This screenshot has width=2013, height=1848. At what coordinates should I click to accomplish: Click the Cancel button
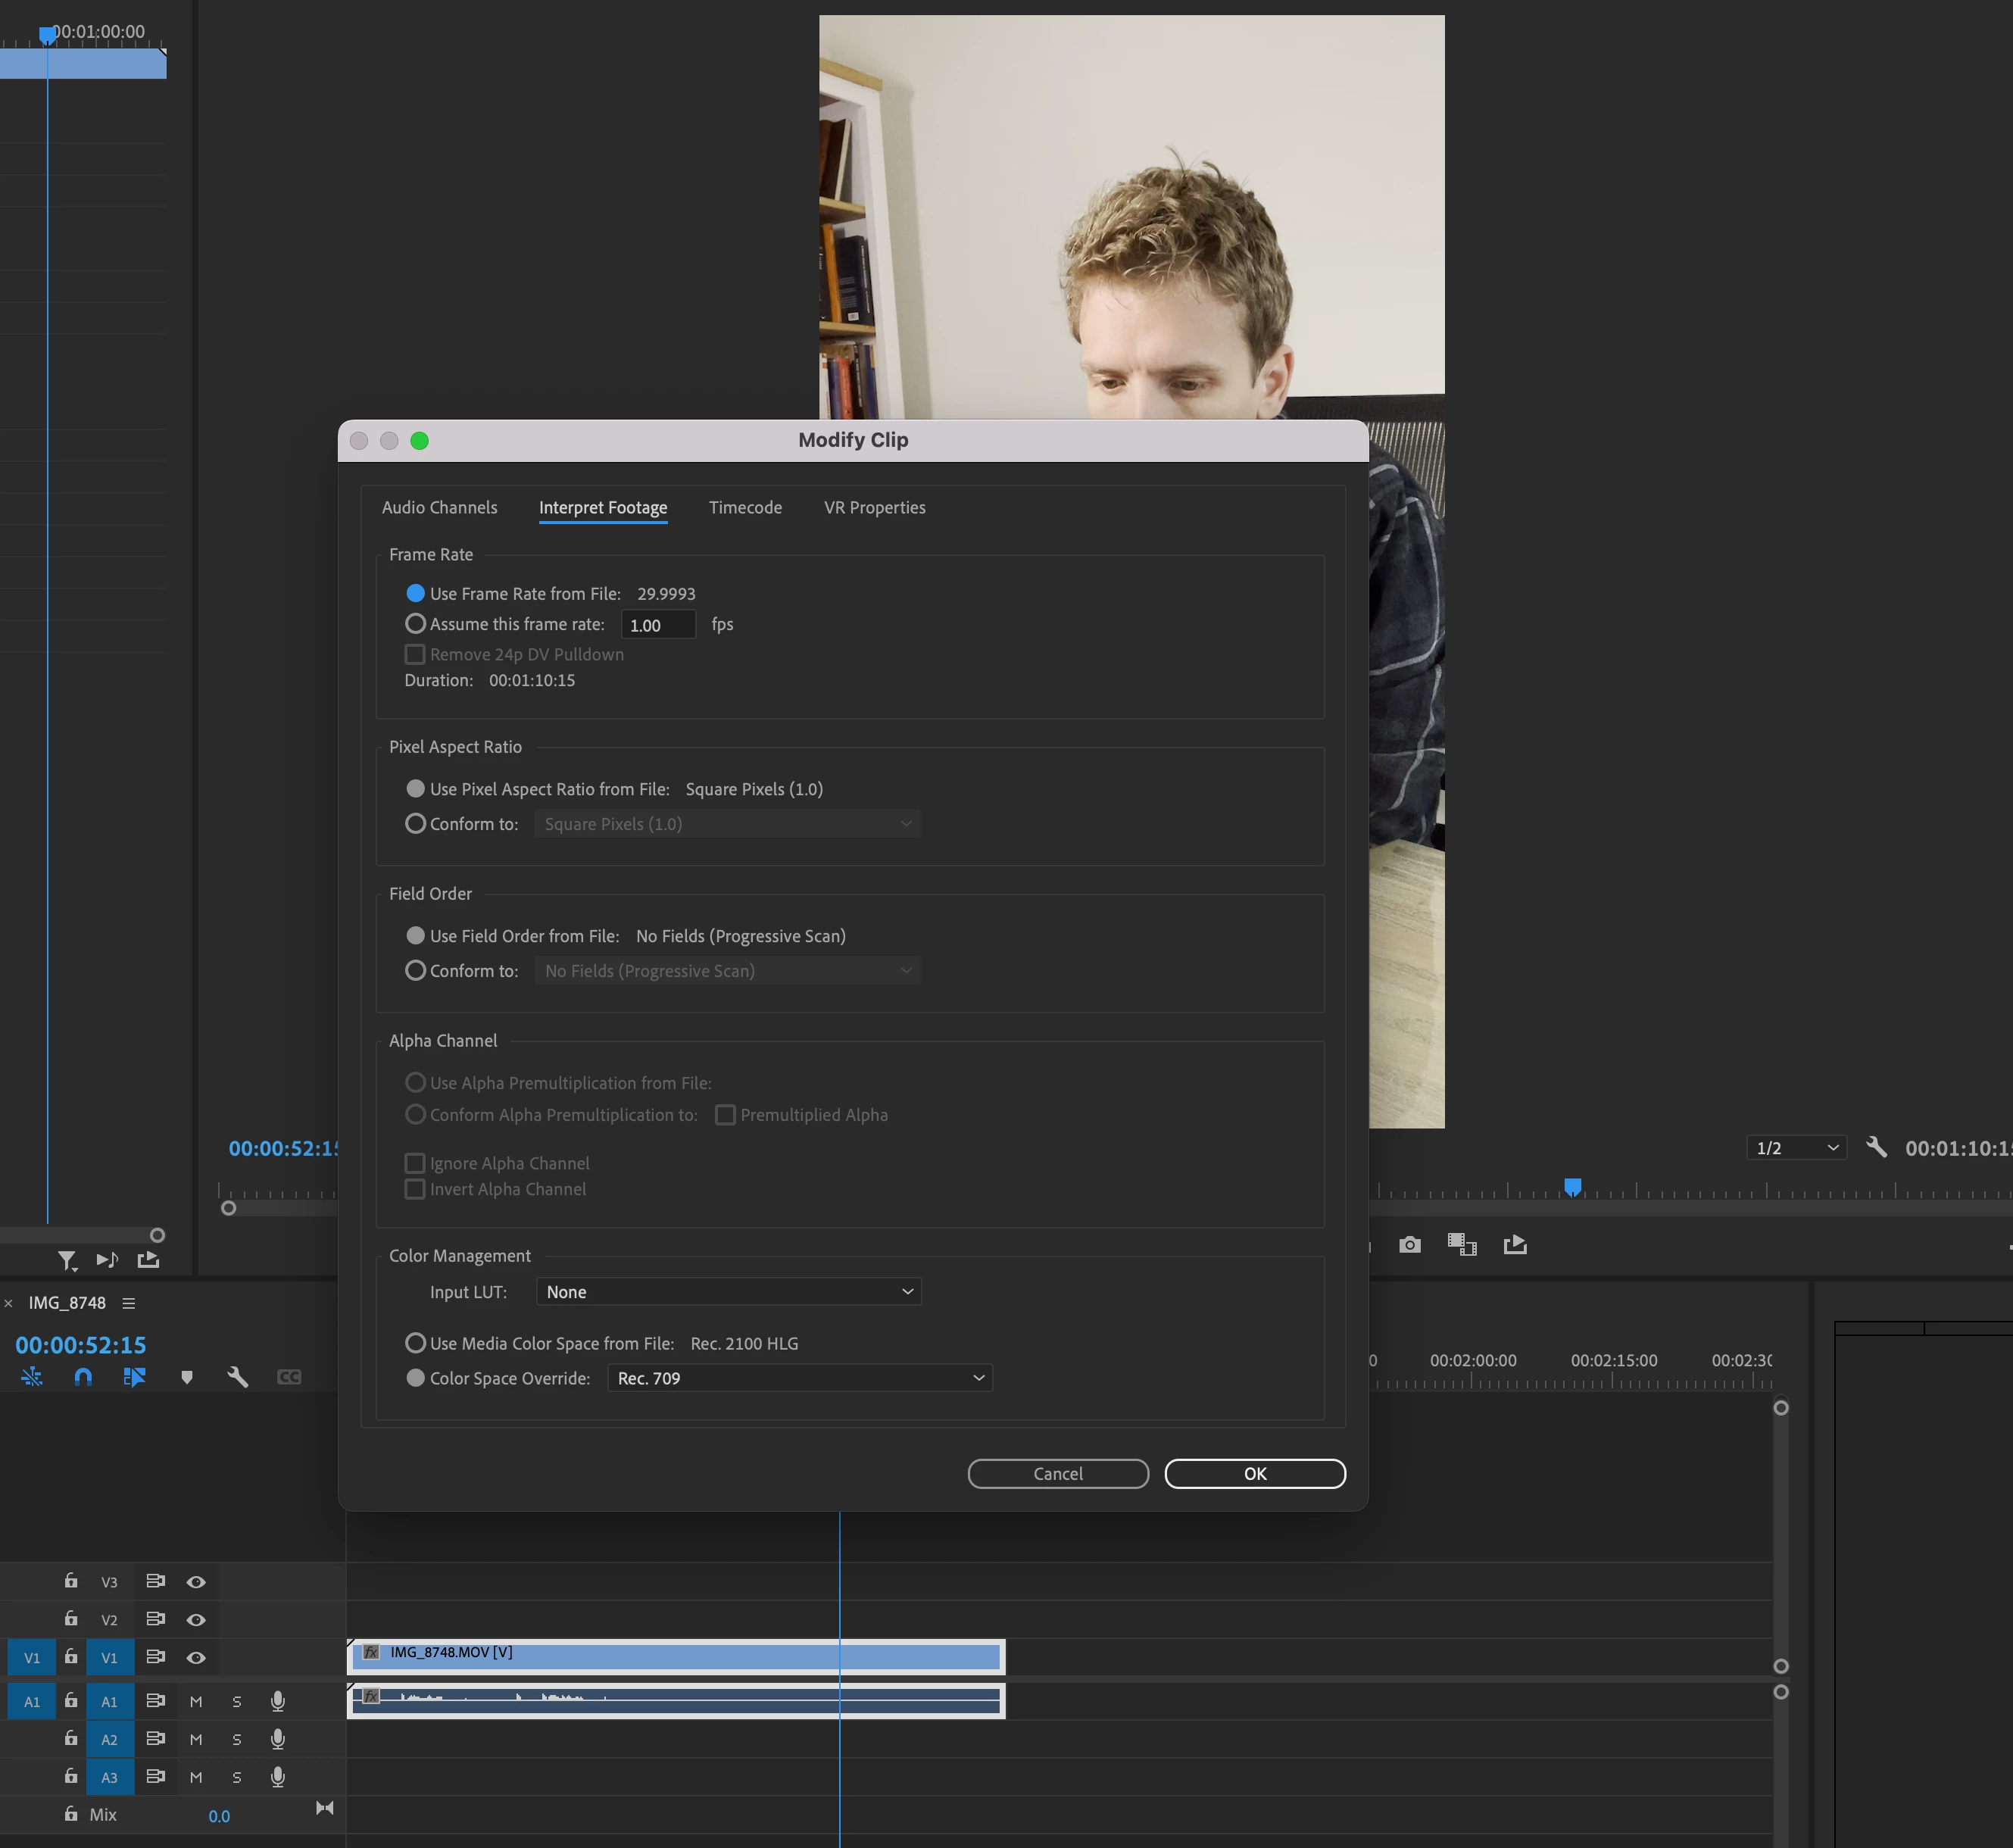pyautogui.click(x=1057, y=1473)
